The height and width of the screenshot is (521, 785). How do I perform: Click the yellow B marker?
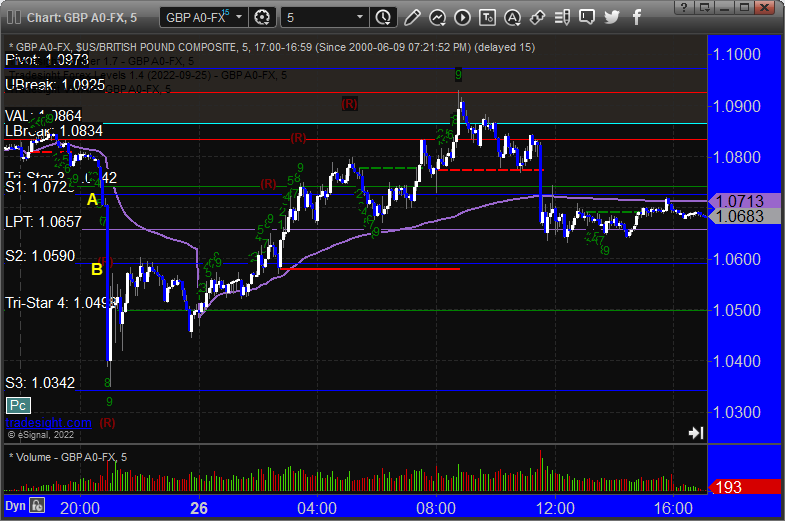pyautogui.click(x=97, y=269)
